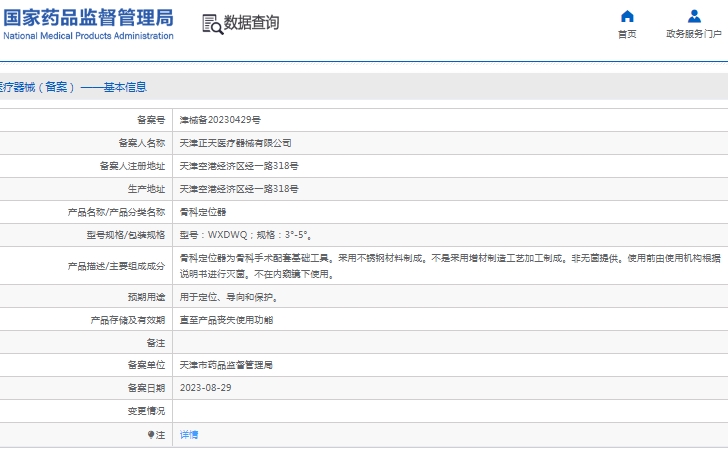Click the filing number 津械备20230429号
Viewport: 728px width, 455px height.
[220, 120]
